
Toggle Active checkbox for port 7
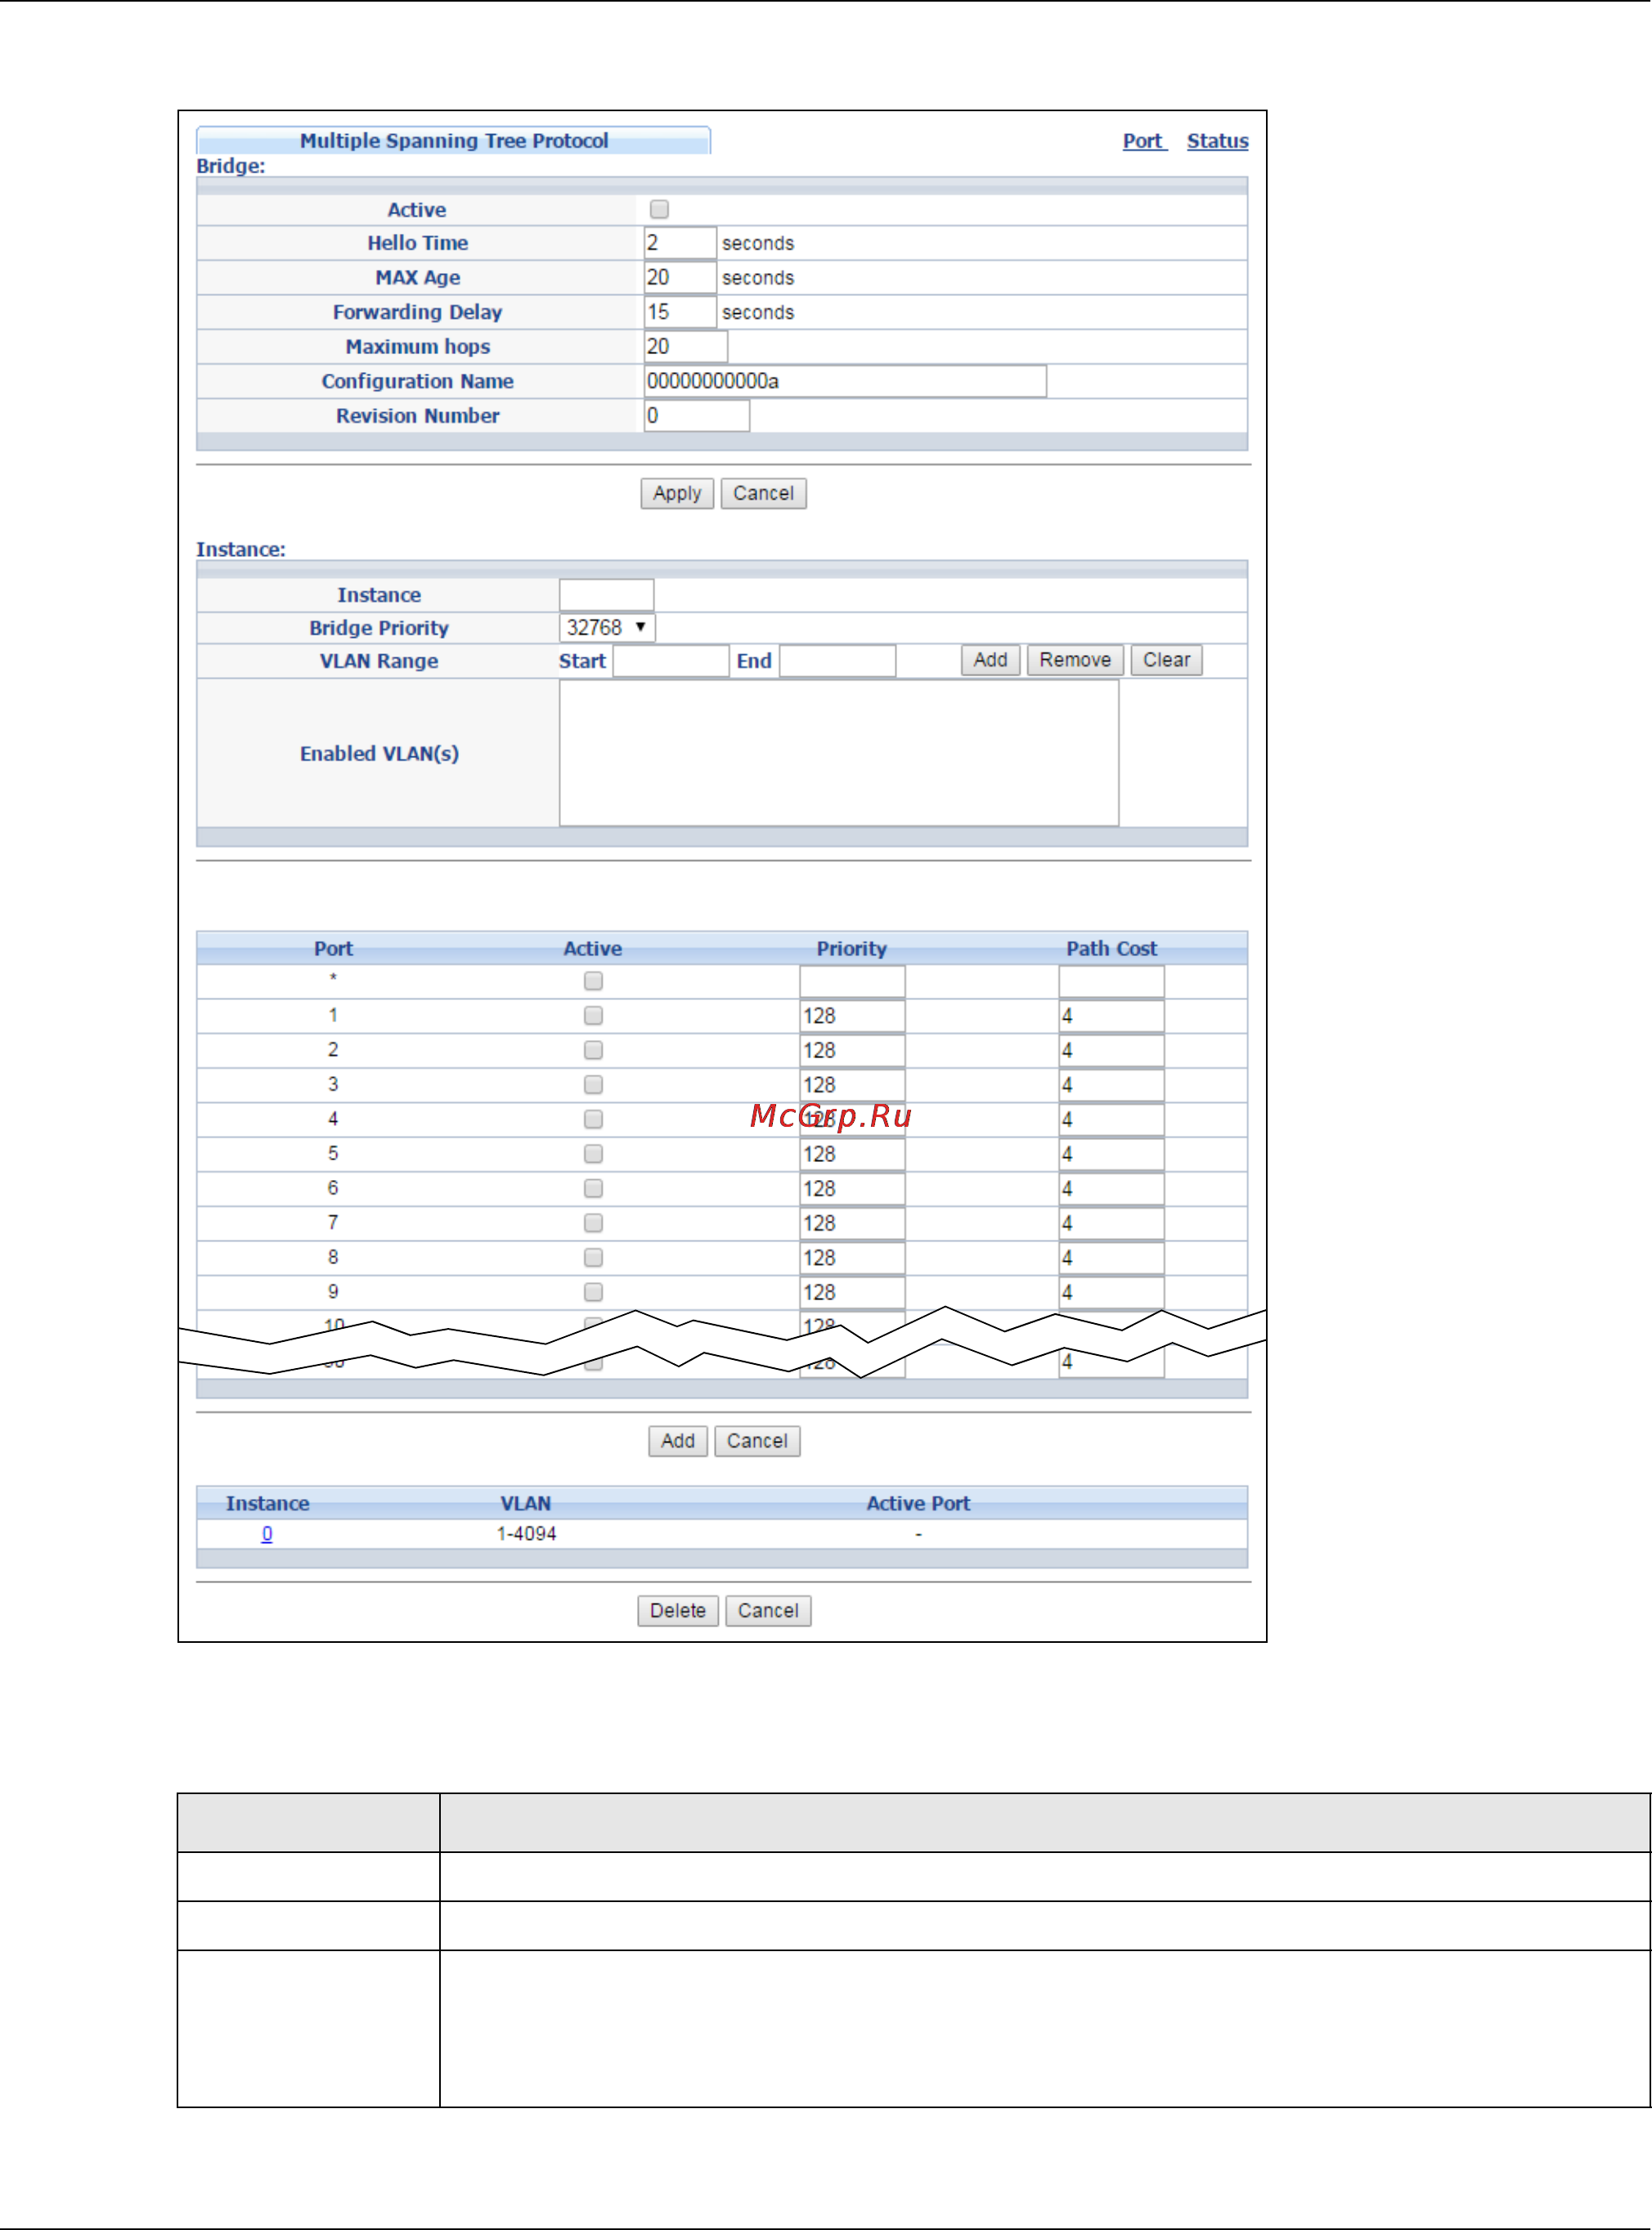593,1224
